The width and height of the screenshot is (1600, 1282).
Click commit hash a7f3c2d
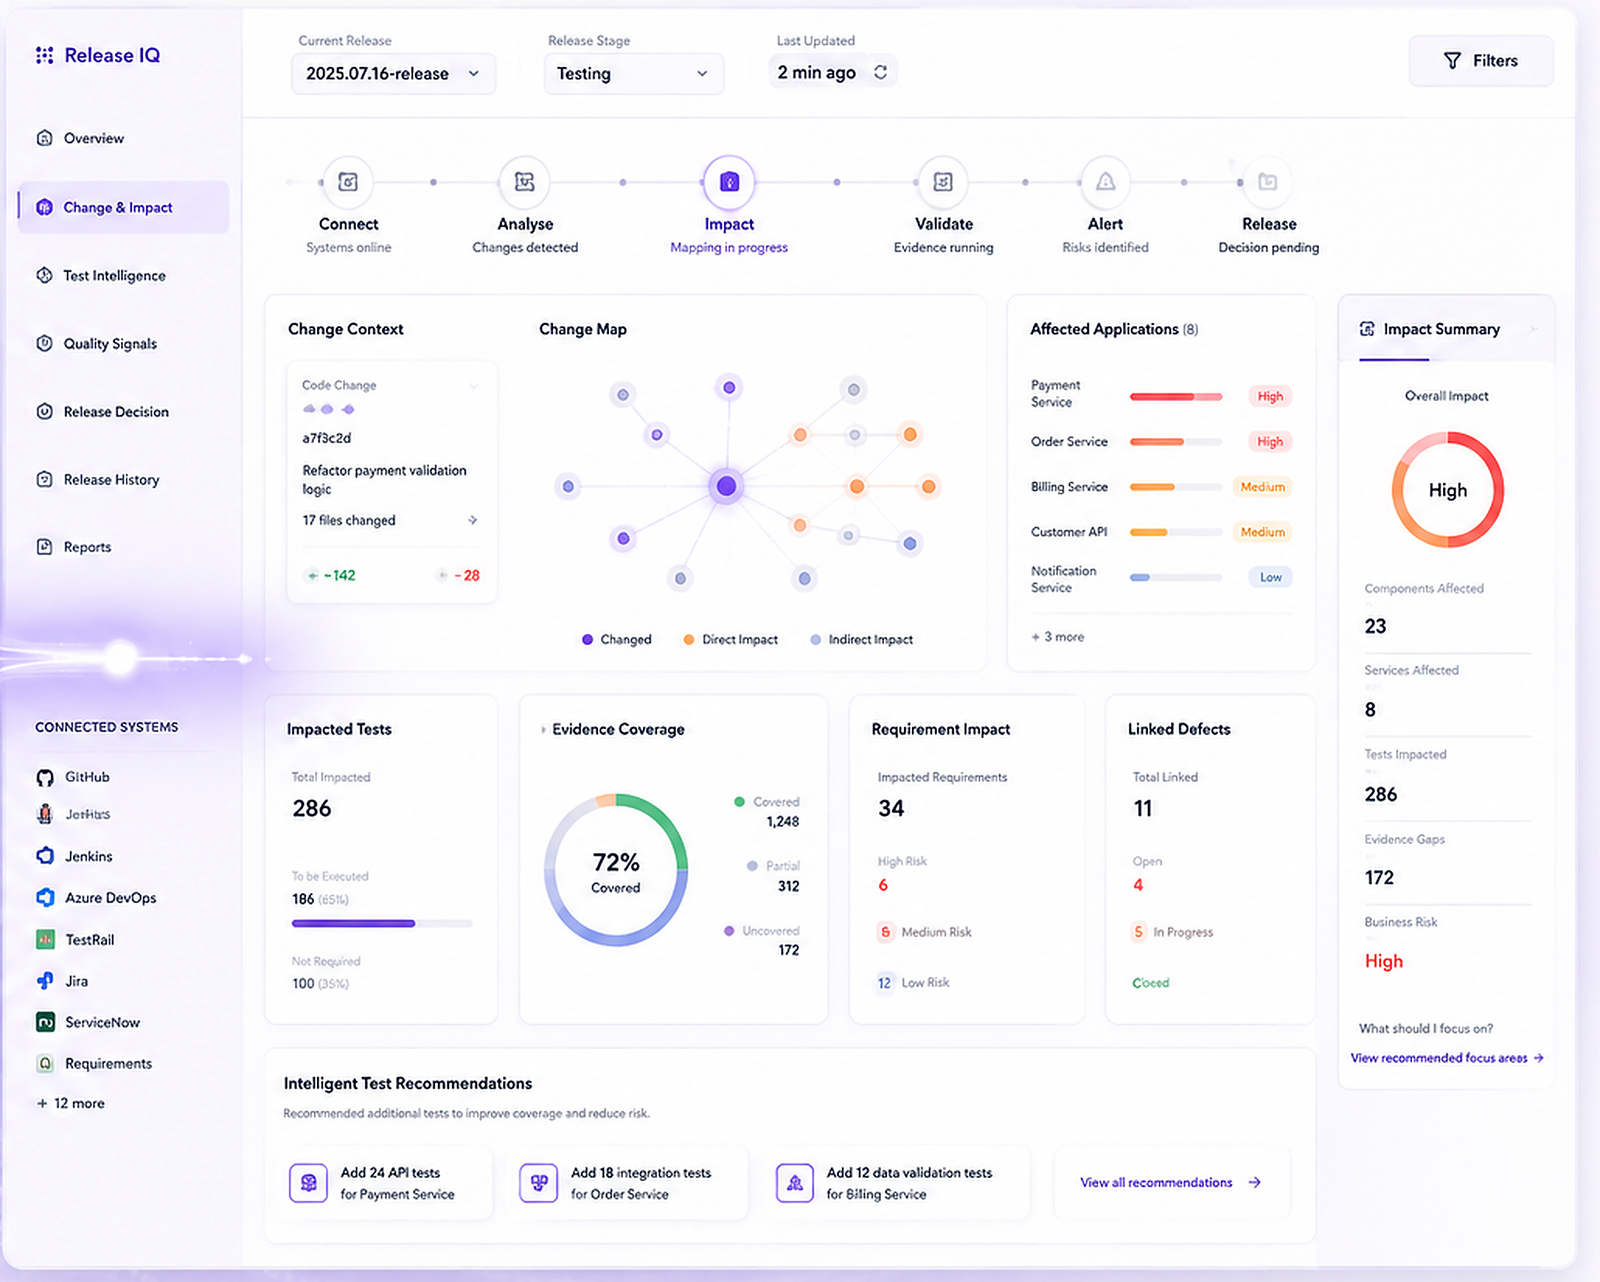327,438
